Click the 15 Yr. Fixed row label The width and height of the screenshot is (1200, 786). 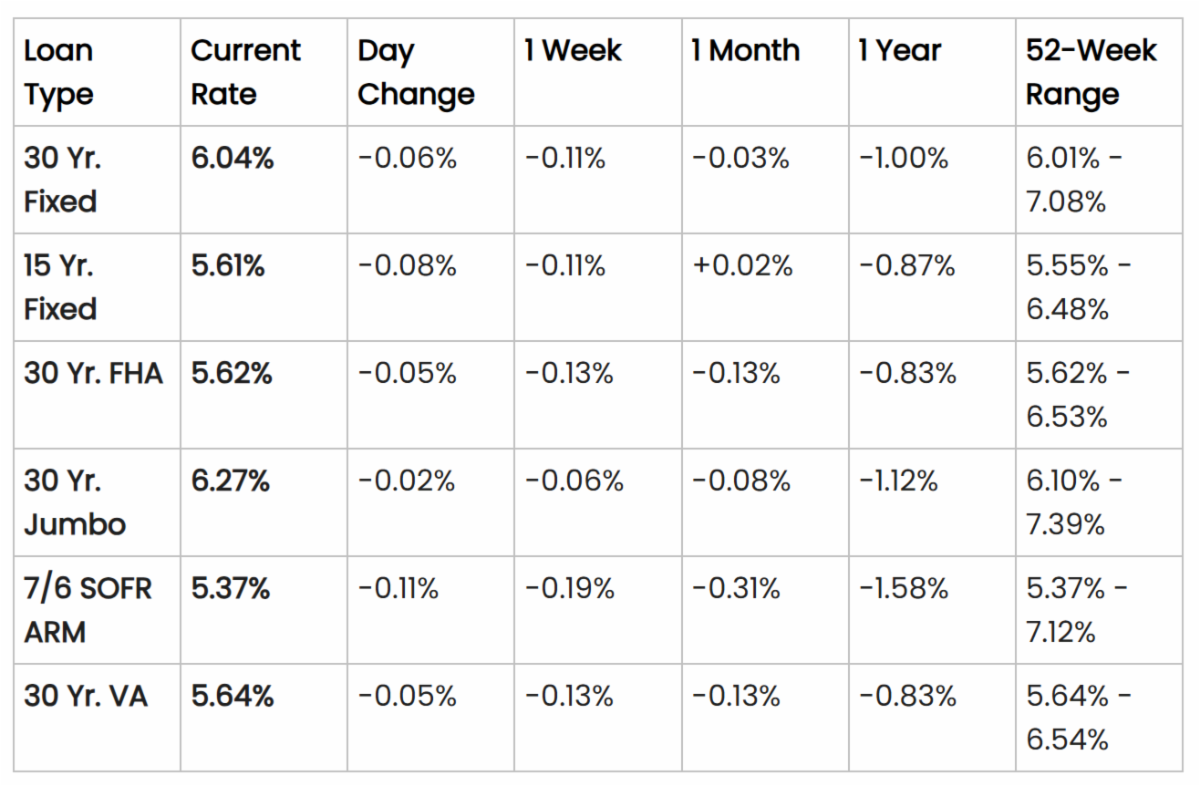pos(61,287)
